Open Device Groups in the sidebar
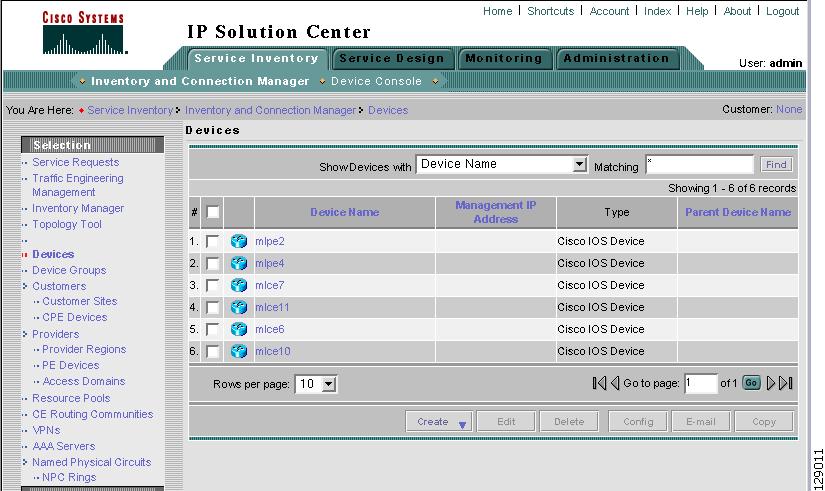 pyautogui.click(x=69, y=270)
